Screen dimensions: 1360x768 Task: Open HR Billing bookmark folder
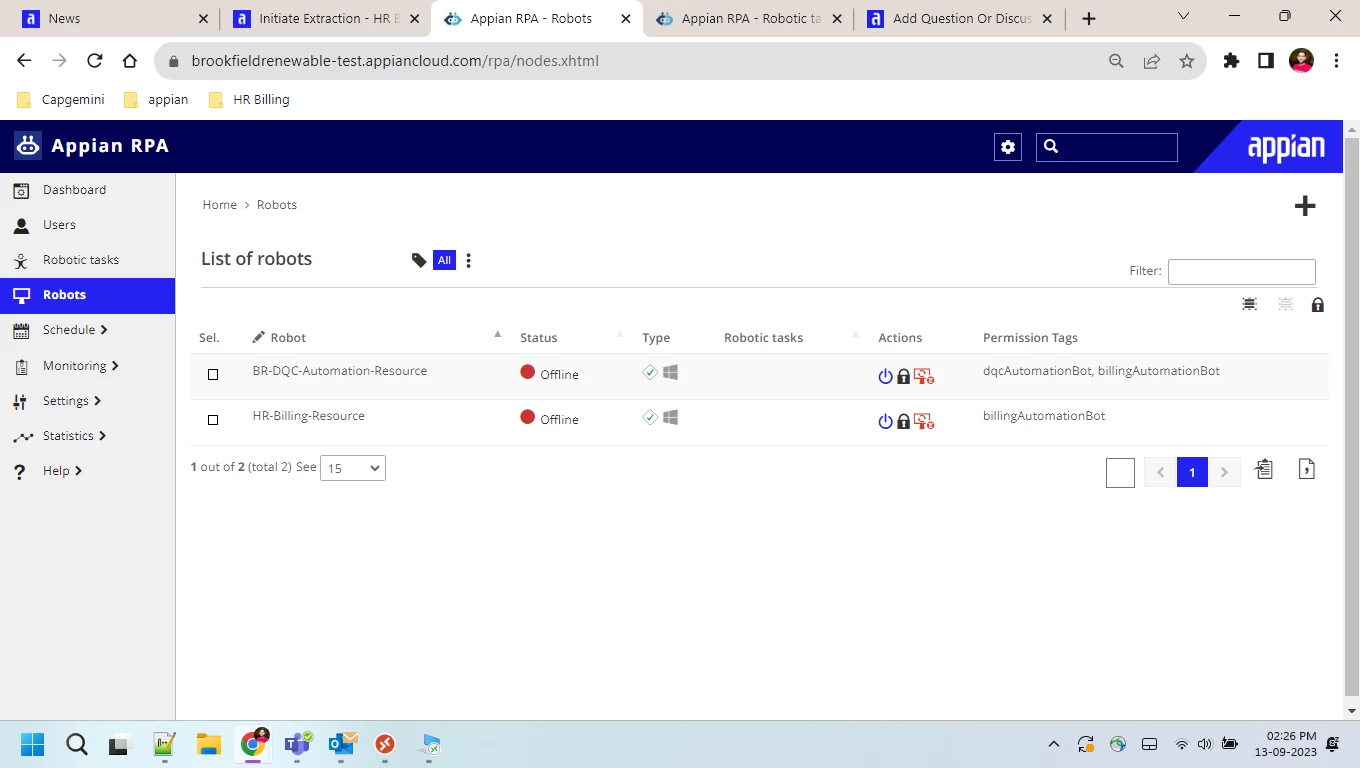click(x=249, y=100)
